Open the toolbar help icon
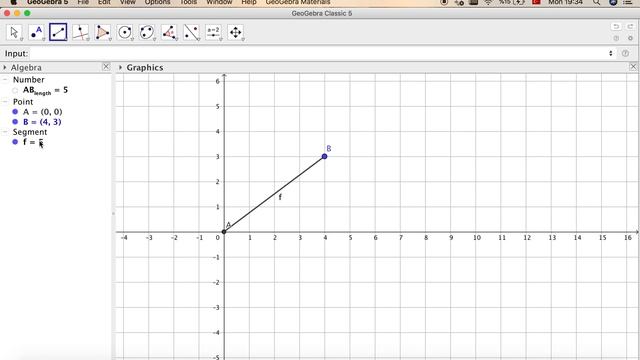Image resolution: width=640 pixels, height=360 pixels. pyautogui.click(x=616, y=38)
